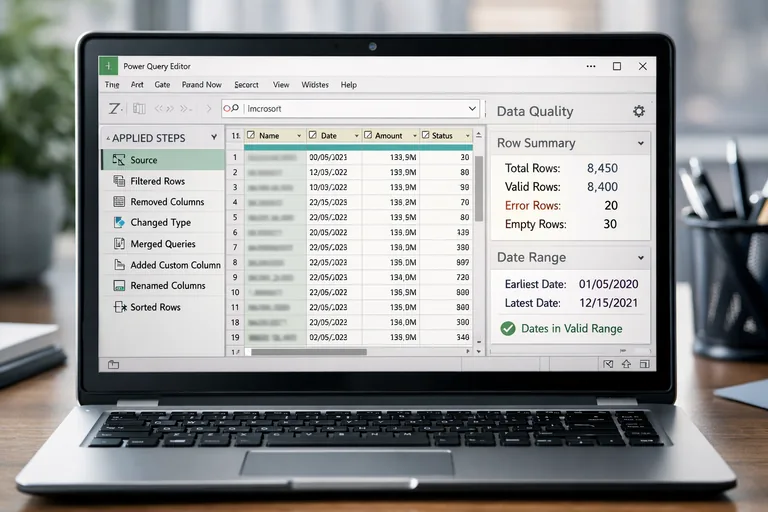Toggle the Date column type checkbox icon

(x=313, y=135)
